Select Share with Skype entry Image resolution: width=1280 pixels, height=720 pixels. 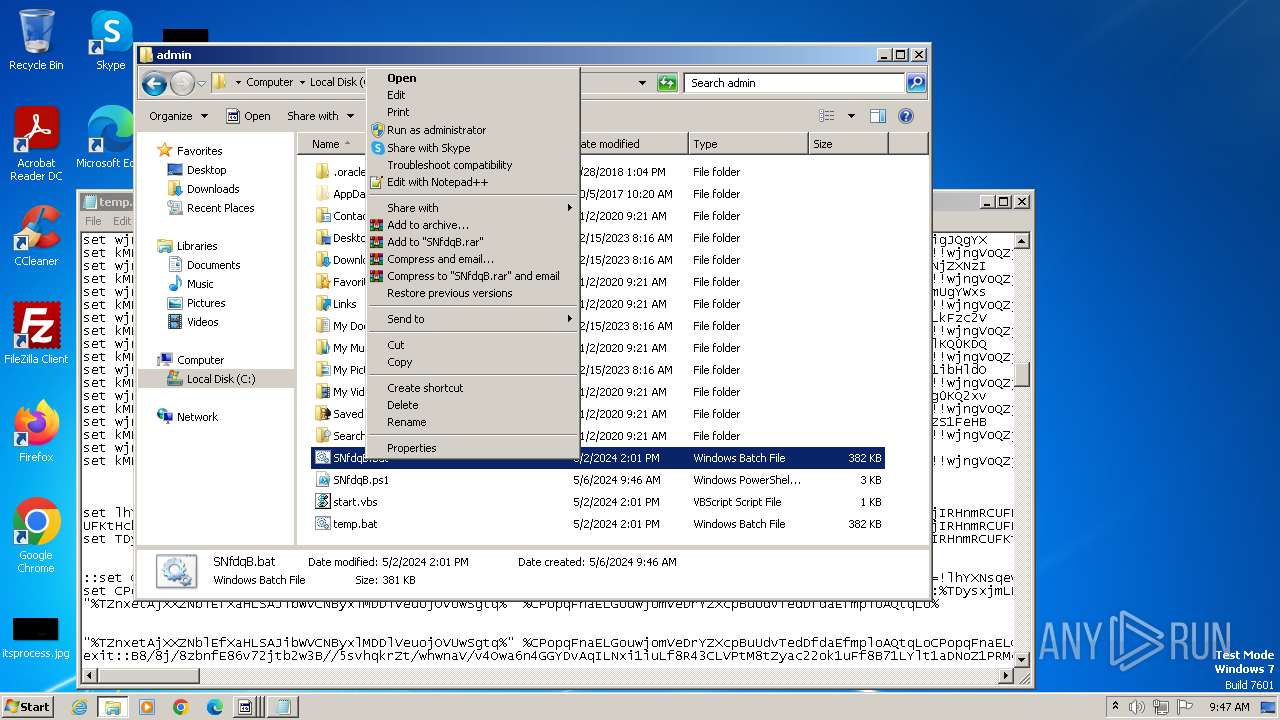(473, 148)
